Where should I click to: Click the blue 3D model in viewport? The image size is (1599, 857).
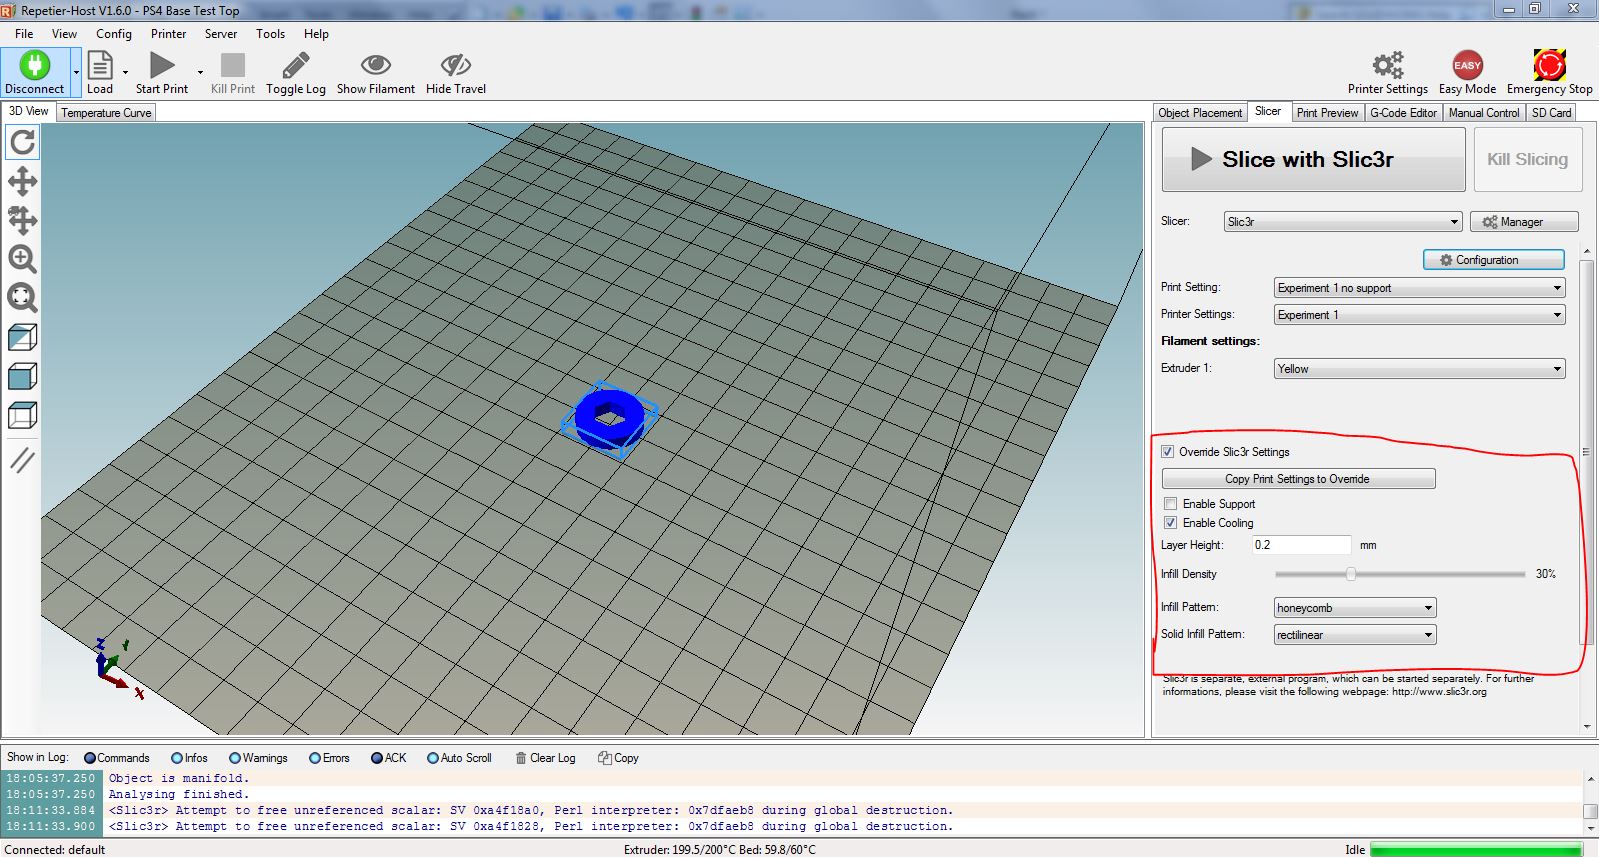pyautogui.click(x=609, y=418)
